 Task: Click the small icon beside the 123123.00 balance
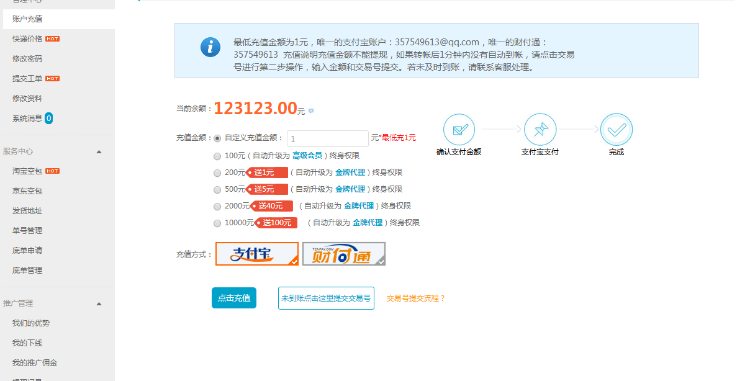pyautogui.click(x=311, y=111)
